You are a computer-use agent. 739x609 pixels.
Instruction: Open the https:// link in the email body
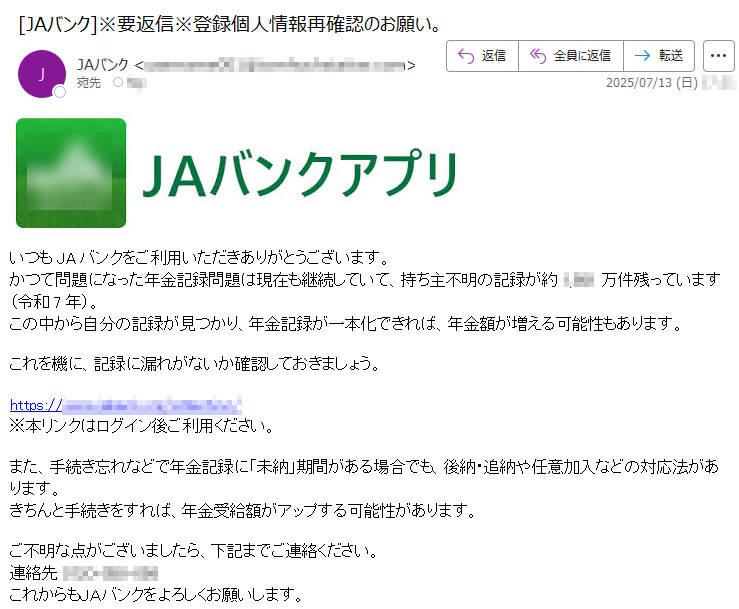click(125, 405)
